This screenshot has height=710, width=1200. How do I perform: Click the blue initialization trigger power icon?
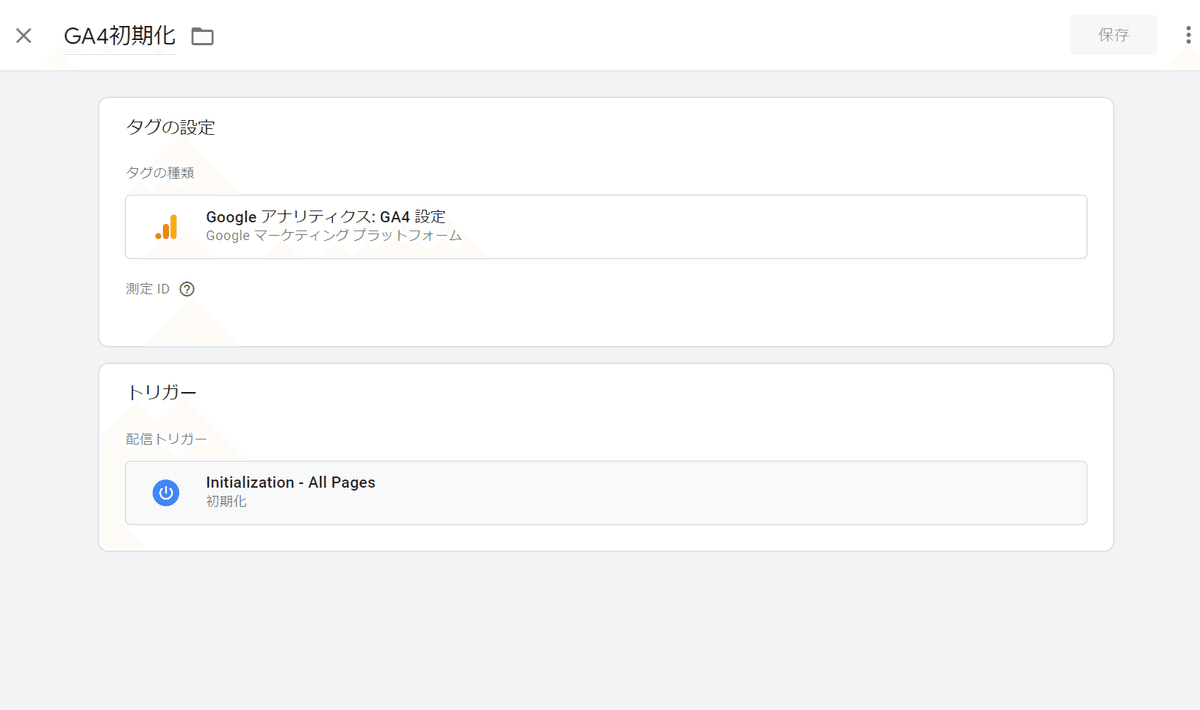pos(166,493)
